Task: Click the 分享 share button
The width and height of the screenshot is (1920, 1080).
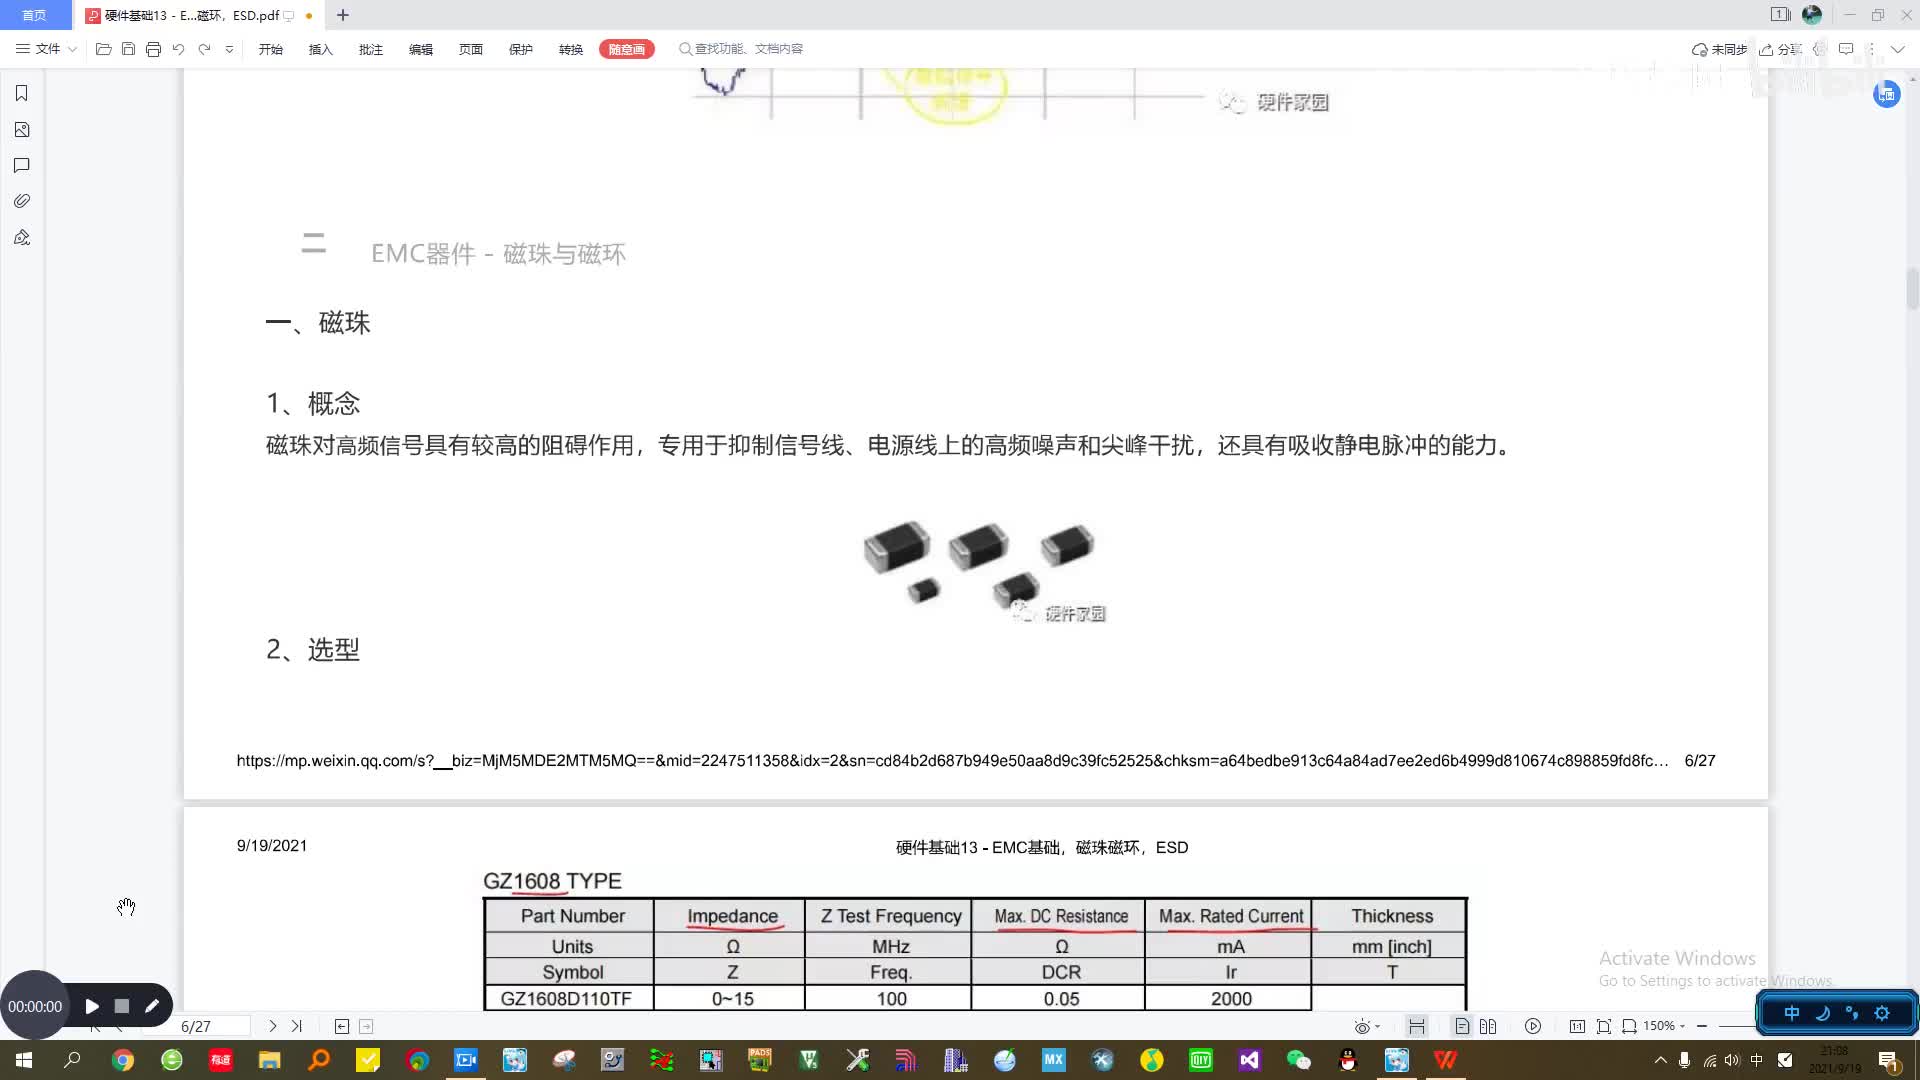Action: tap(1781, 49)
